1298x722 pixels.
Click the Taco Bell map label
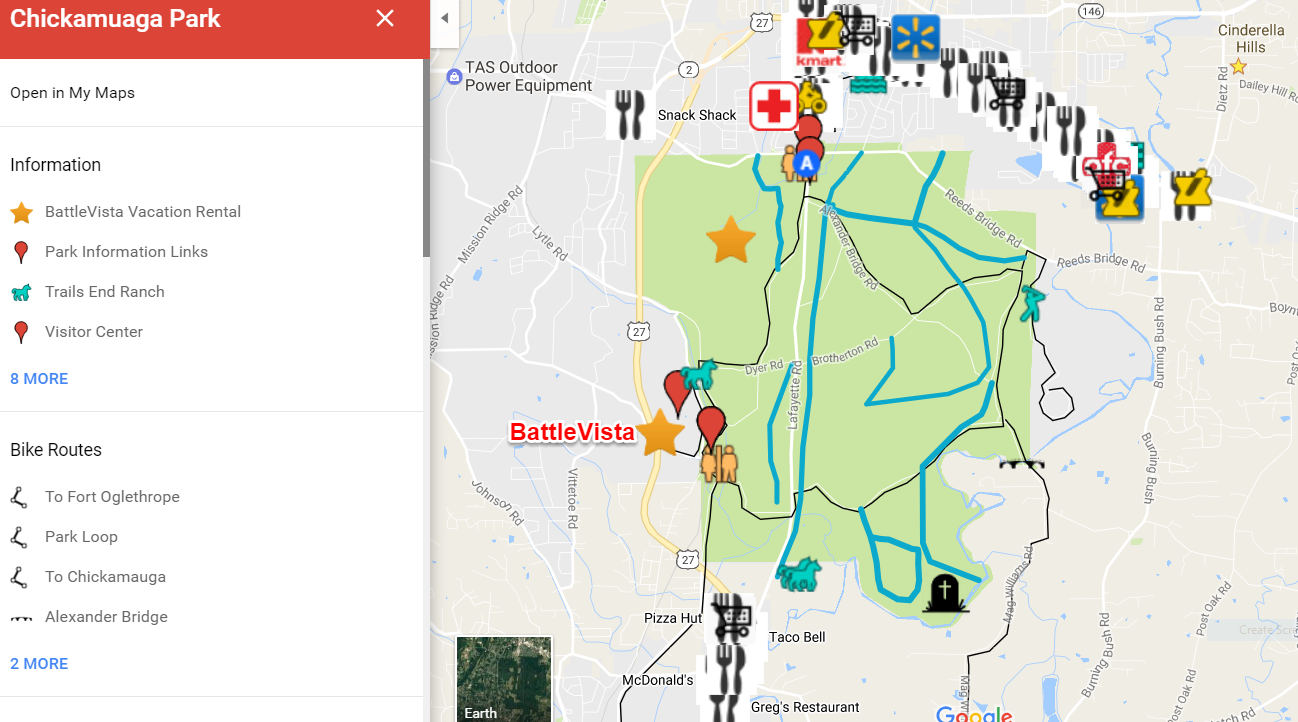pos(797,637)
